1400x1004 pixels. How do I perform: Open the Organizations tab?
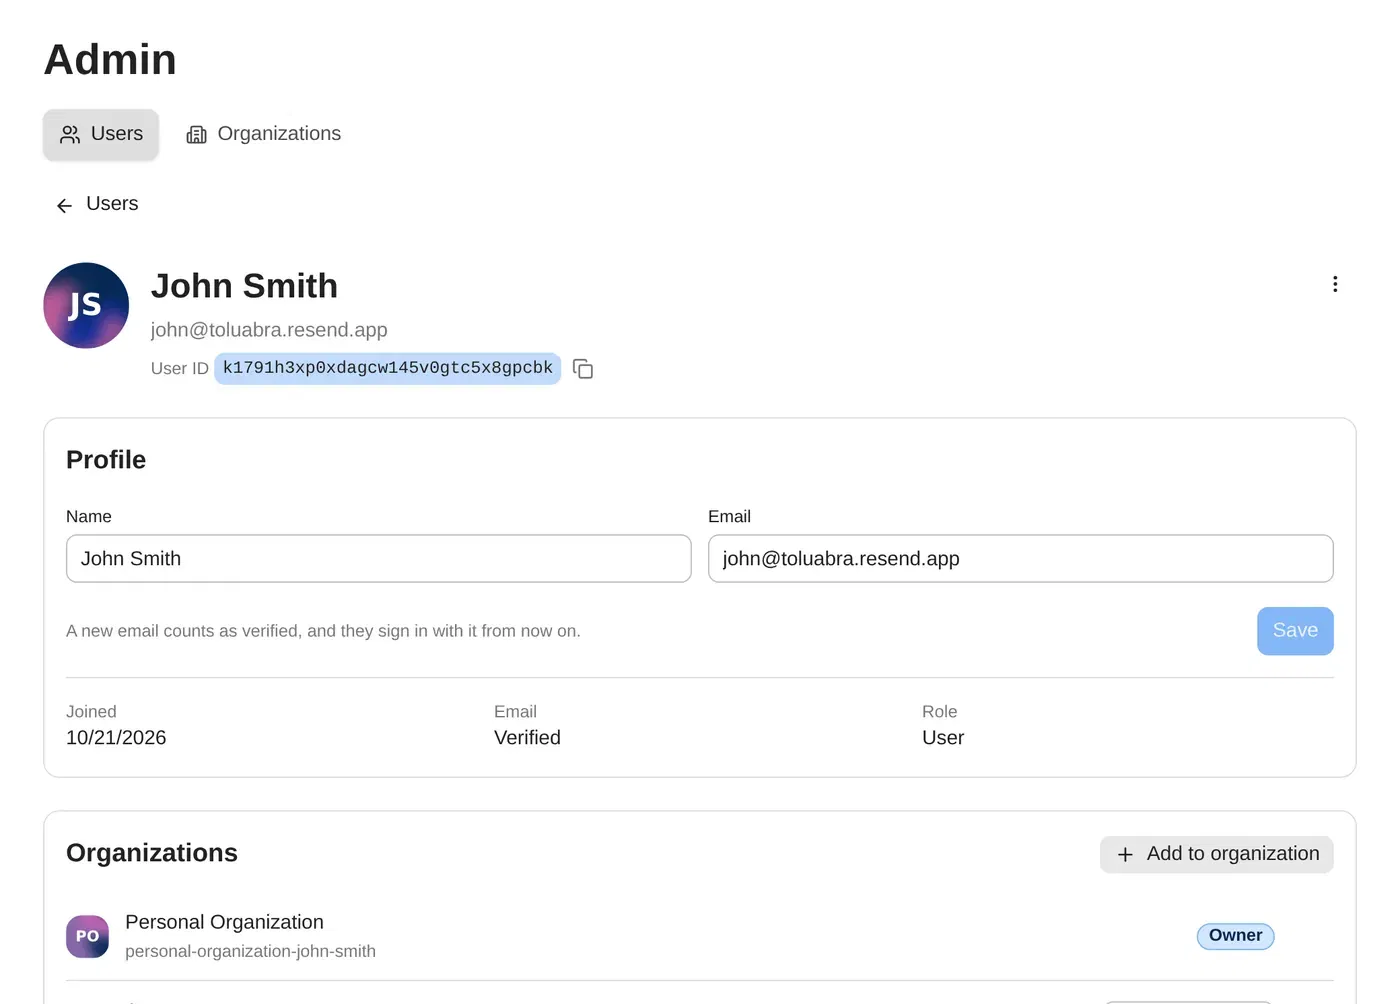(x=263, y=134)
